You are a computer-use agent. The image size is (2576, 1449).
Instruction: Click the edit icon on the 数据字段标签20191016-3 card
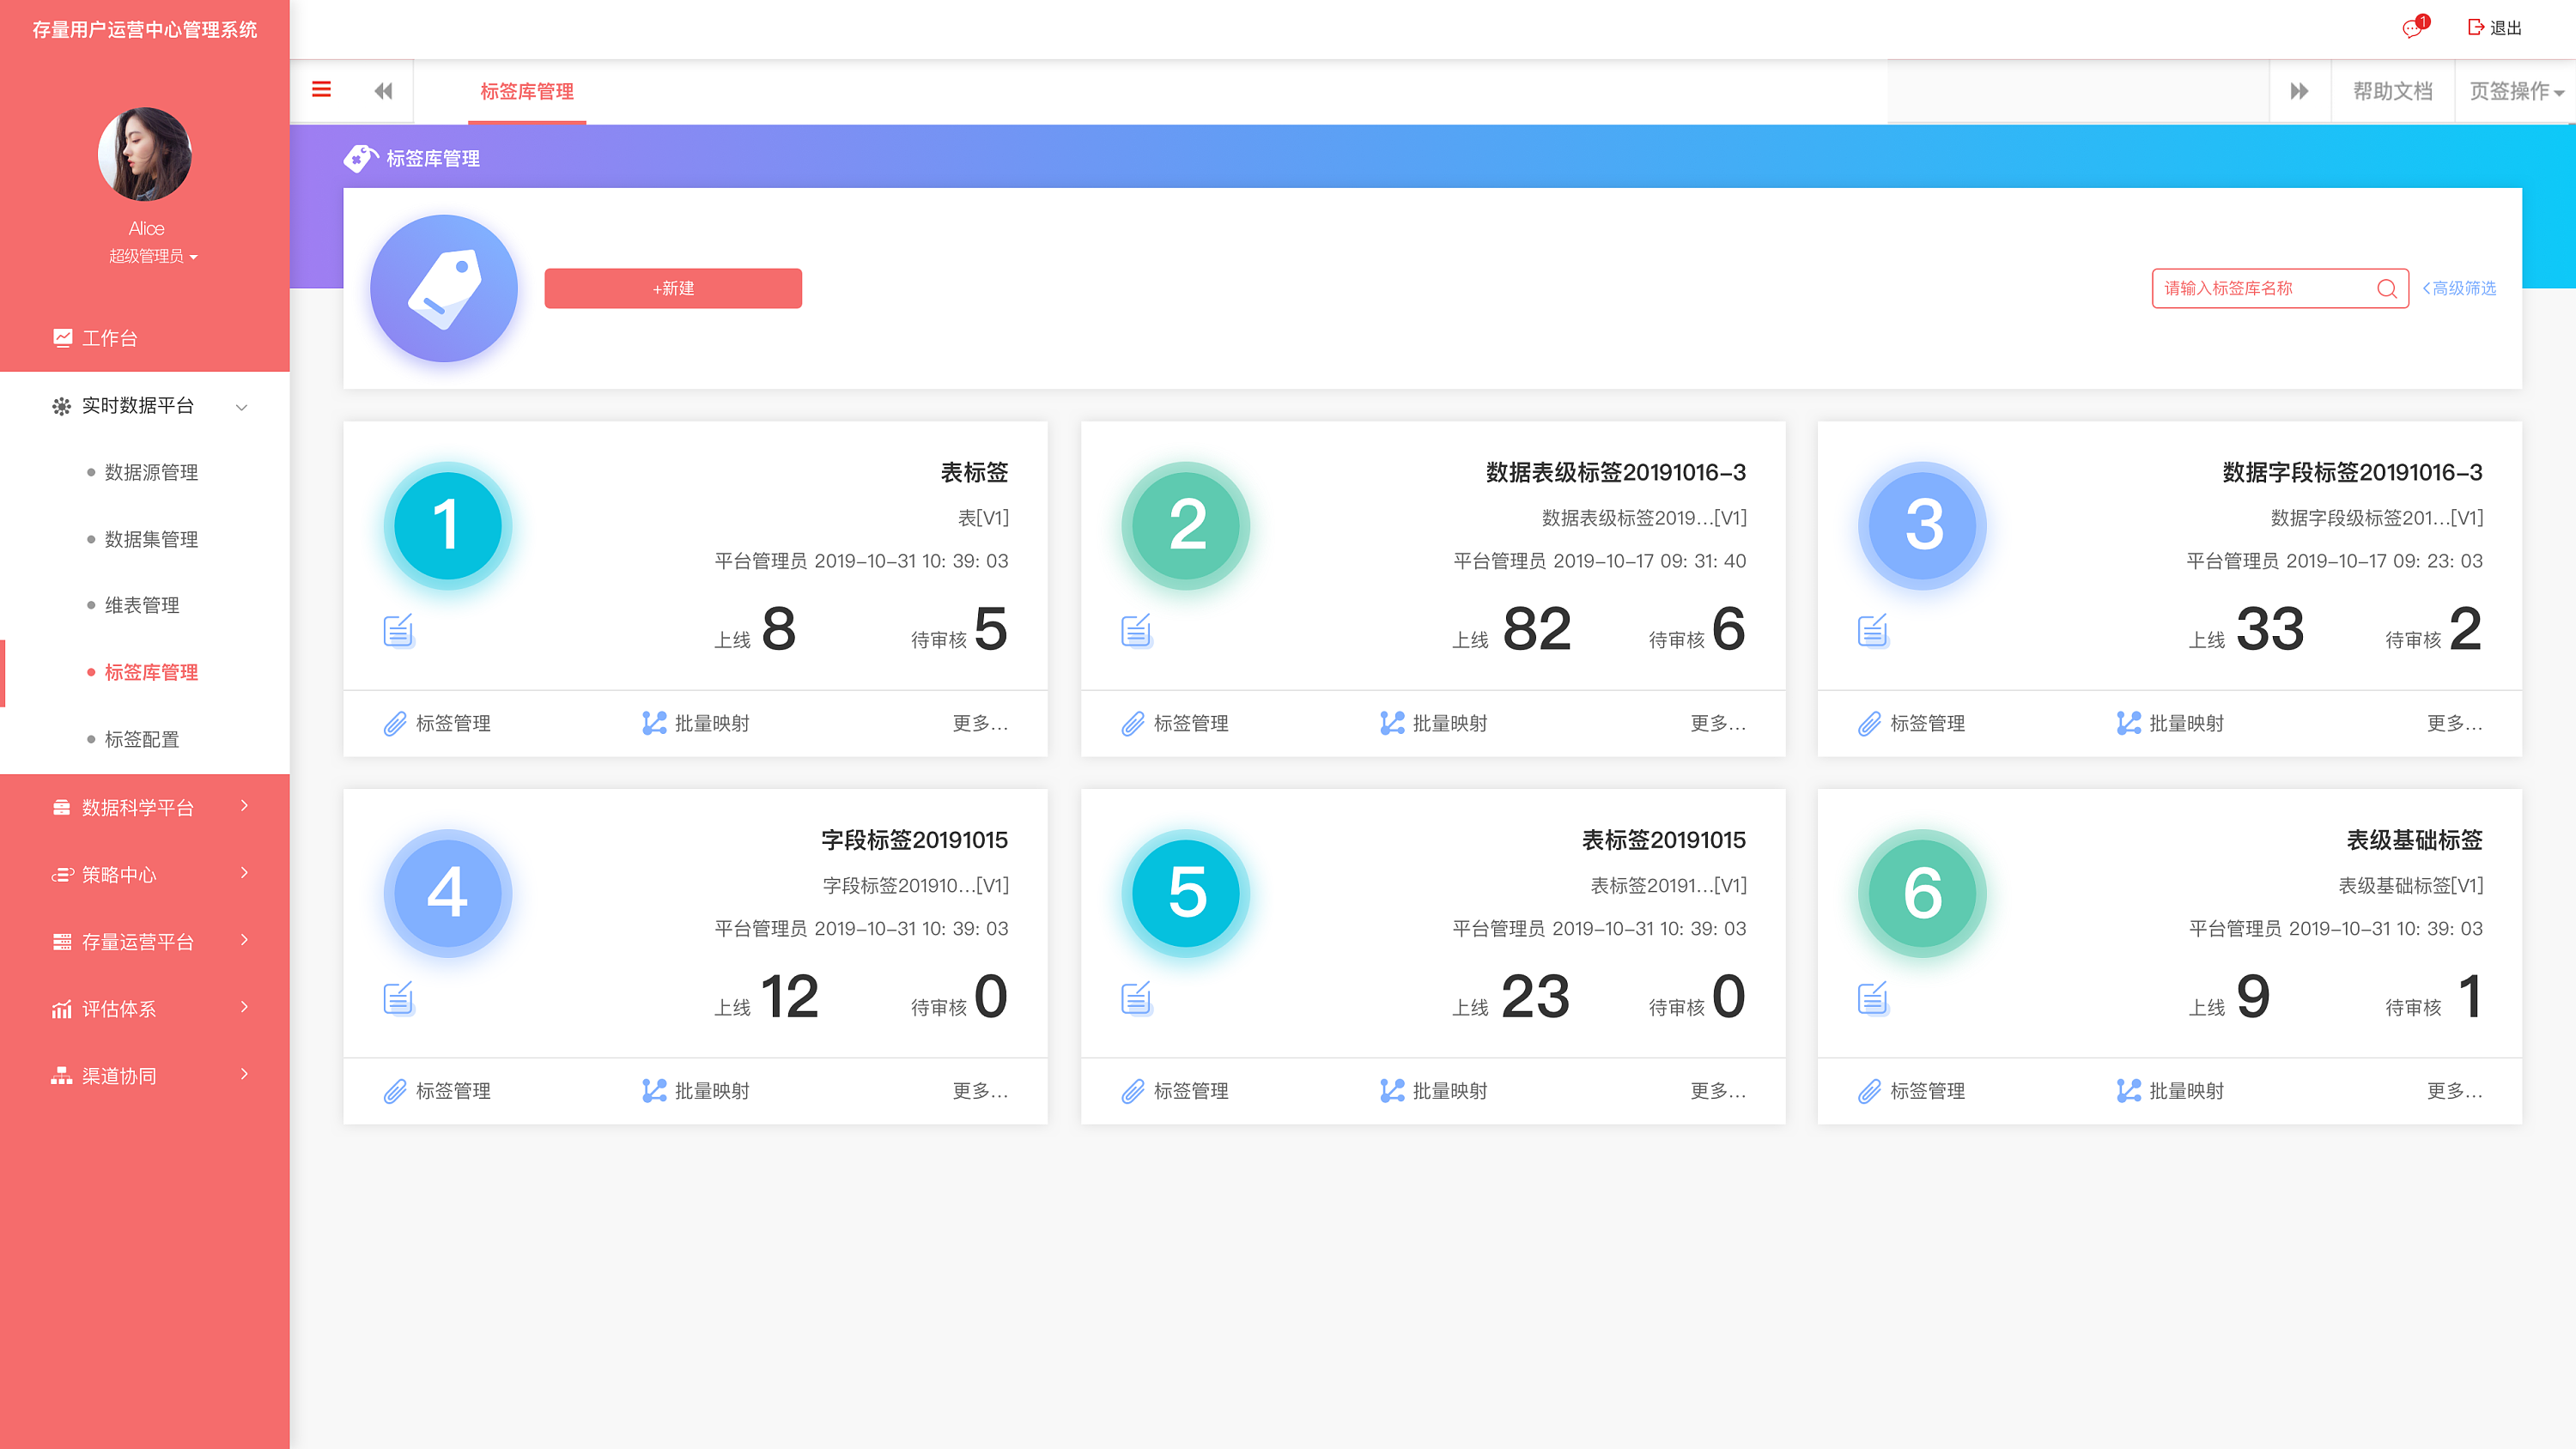click(x=1873, y=630)
